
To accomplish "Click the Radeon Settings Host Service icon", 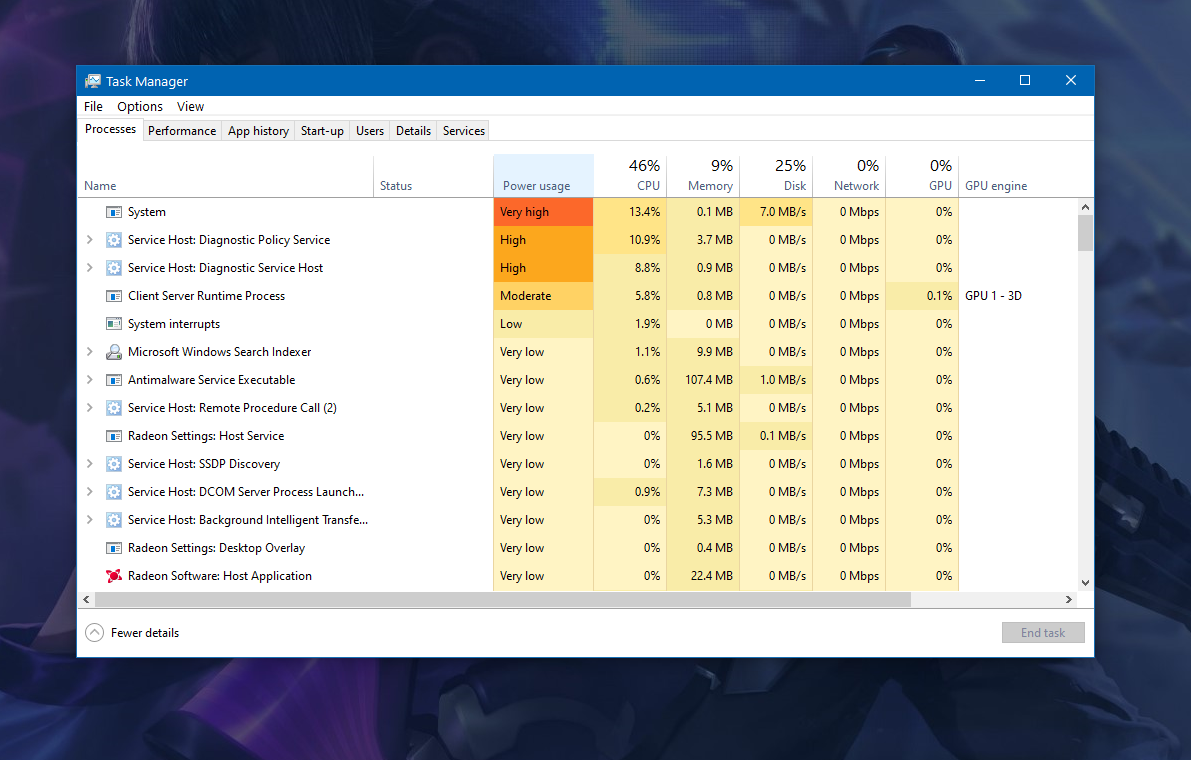I will [x=114, y=436].
